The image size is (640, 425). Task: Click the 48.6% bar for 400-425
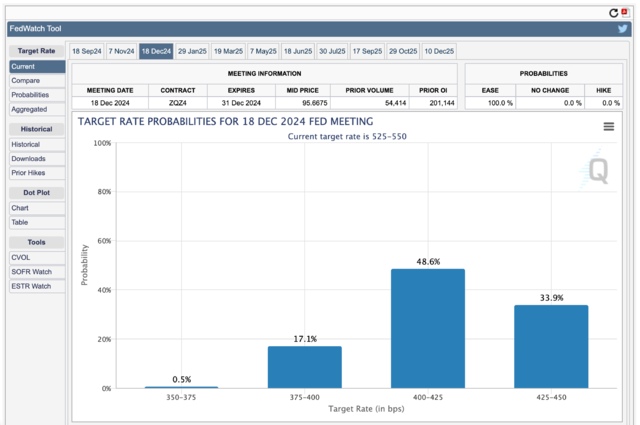point(427,328)
